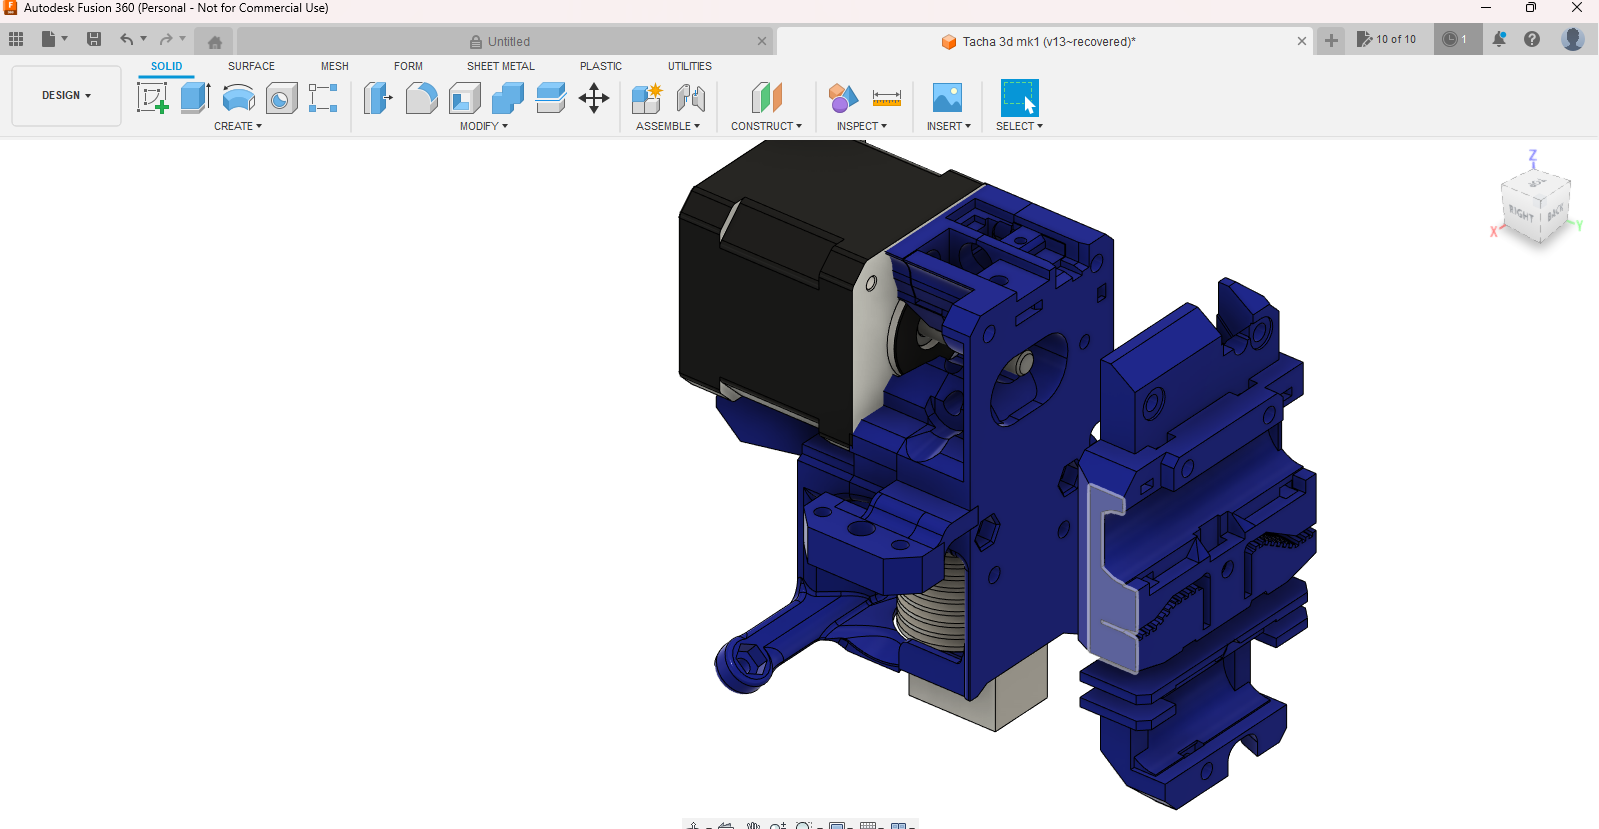This screenshot has height=829, width=1599.
Task: Switch to the SOLID tab
Action: pyautogui.click(x=167, y=66)
